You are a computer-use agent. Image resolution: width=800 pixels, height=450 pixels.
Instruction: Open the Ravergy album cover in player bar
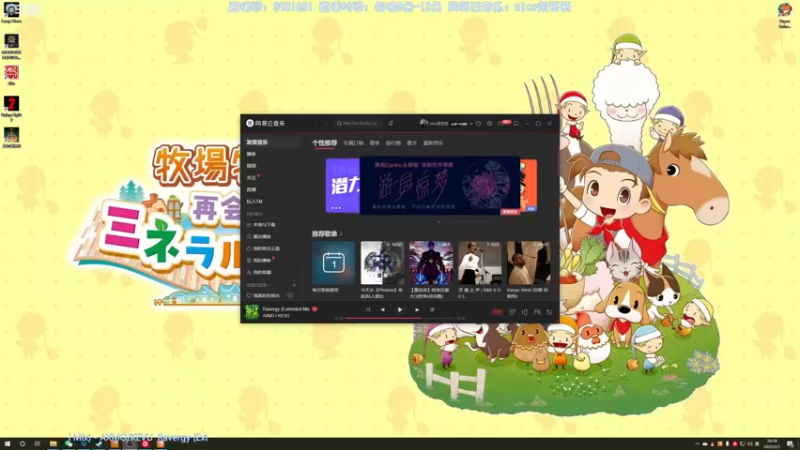(252, 312)
